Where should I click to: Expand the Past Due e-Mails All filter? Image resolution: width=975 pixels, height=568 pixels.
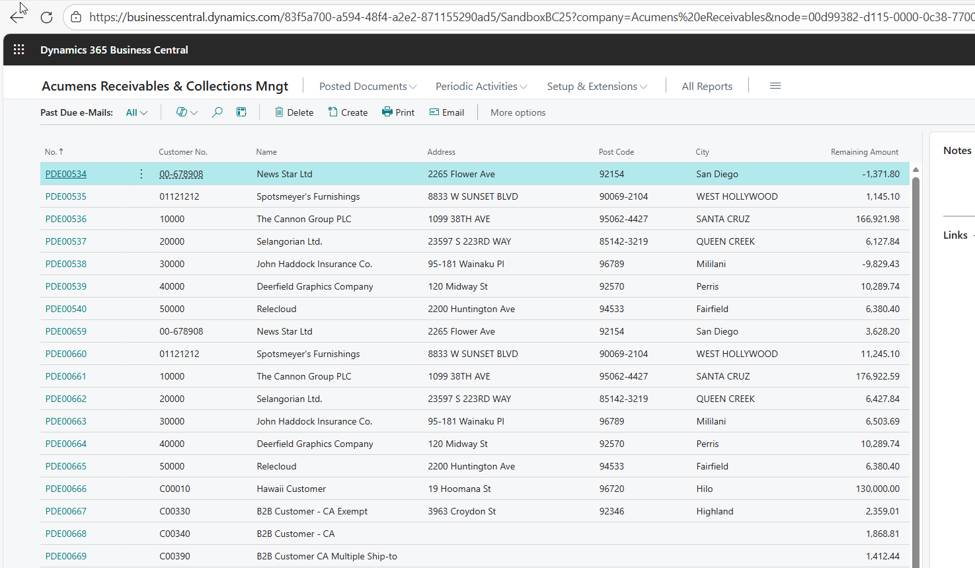136,113
